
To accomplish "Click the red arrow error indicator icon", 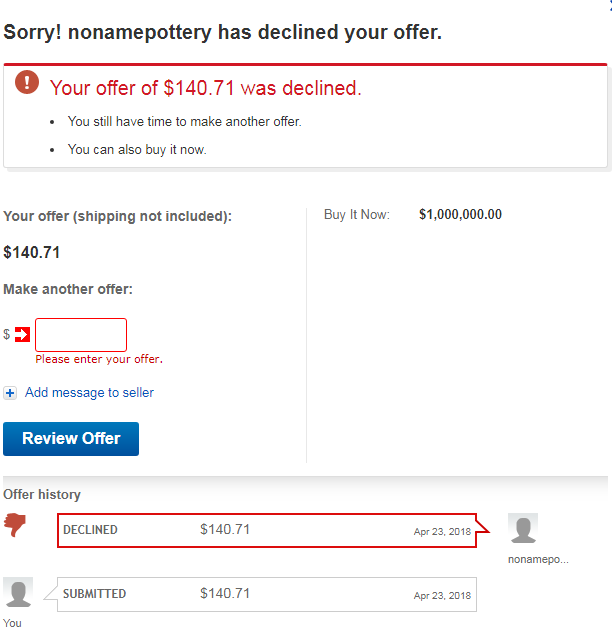I will [x=23, y=334].
